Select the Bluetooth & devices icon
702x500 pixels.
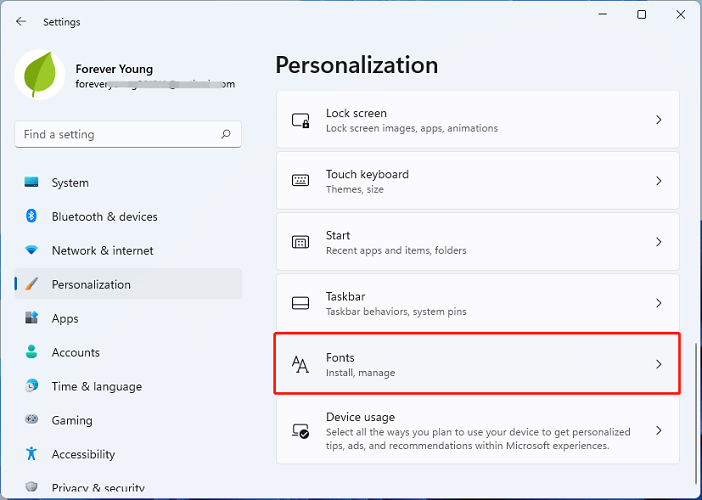click(31, 217)
